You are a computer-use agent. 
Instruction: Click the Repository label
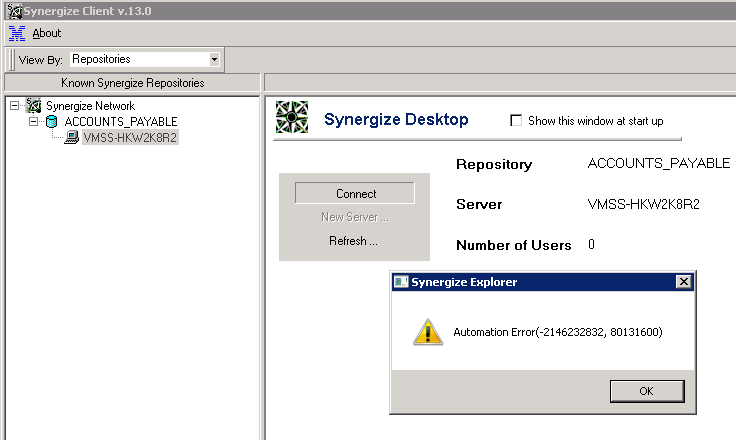click(494, 164)
